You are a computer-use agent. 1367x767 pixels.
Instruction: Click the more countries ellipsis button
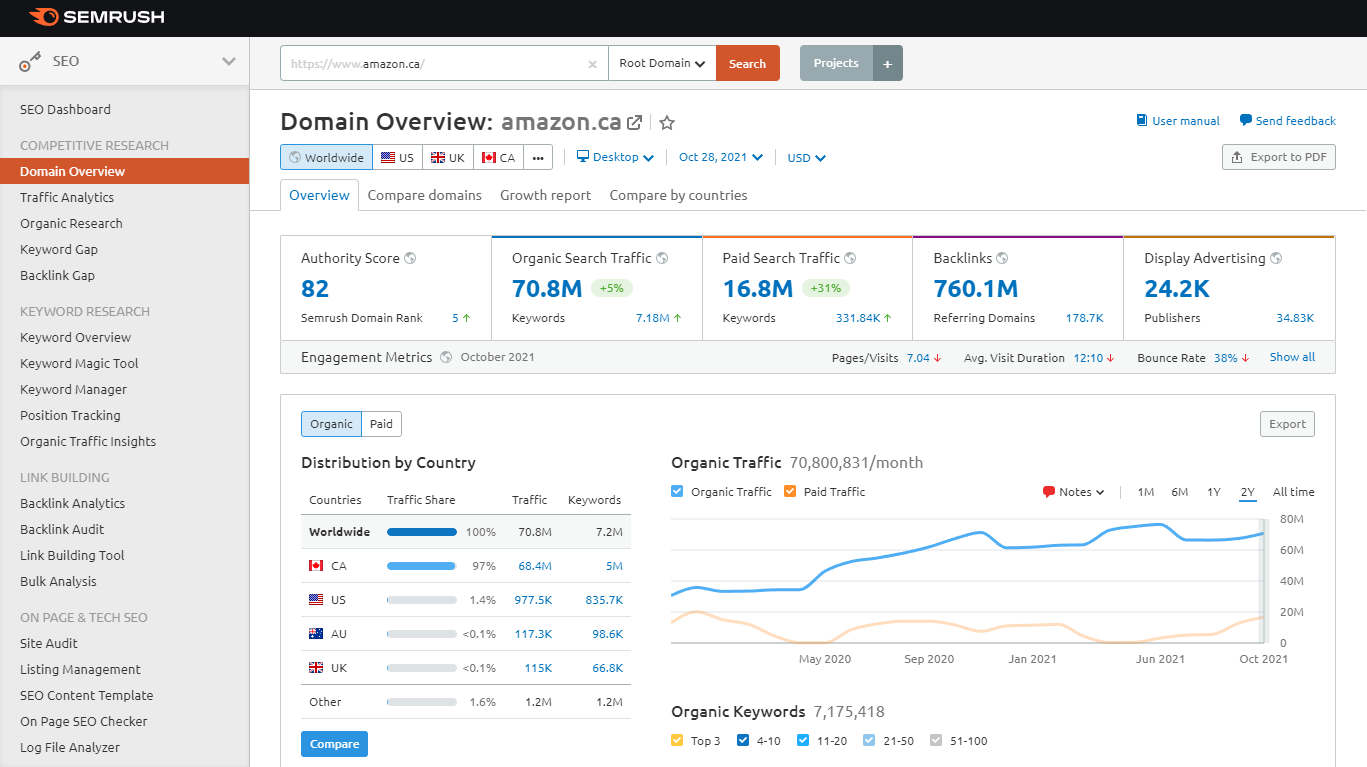pyautogui.click(x=538, y=158)
